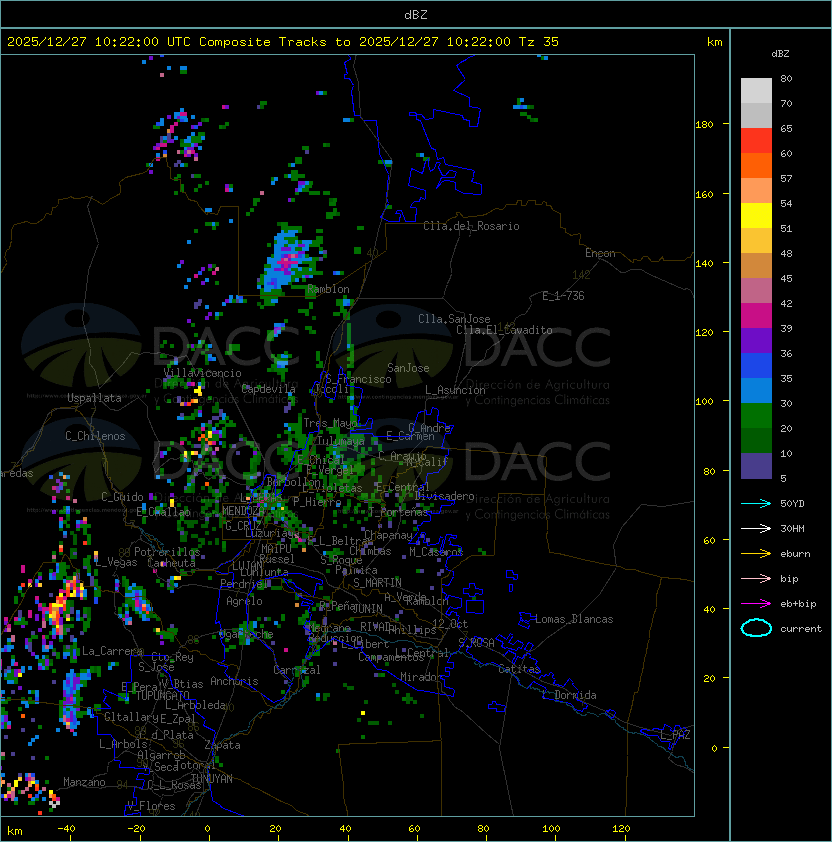Click the TUPUNGATO town label
This screenshot has height=842, width=832.
click(x=162, y=695)
